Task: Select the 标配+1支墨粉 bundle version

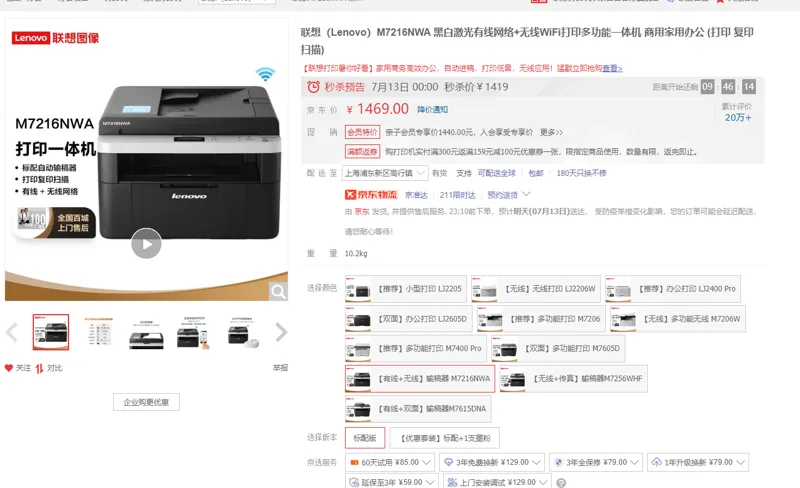Action: point(445,438)
